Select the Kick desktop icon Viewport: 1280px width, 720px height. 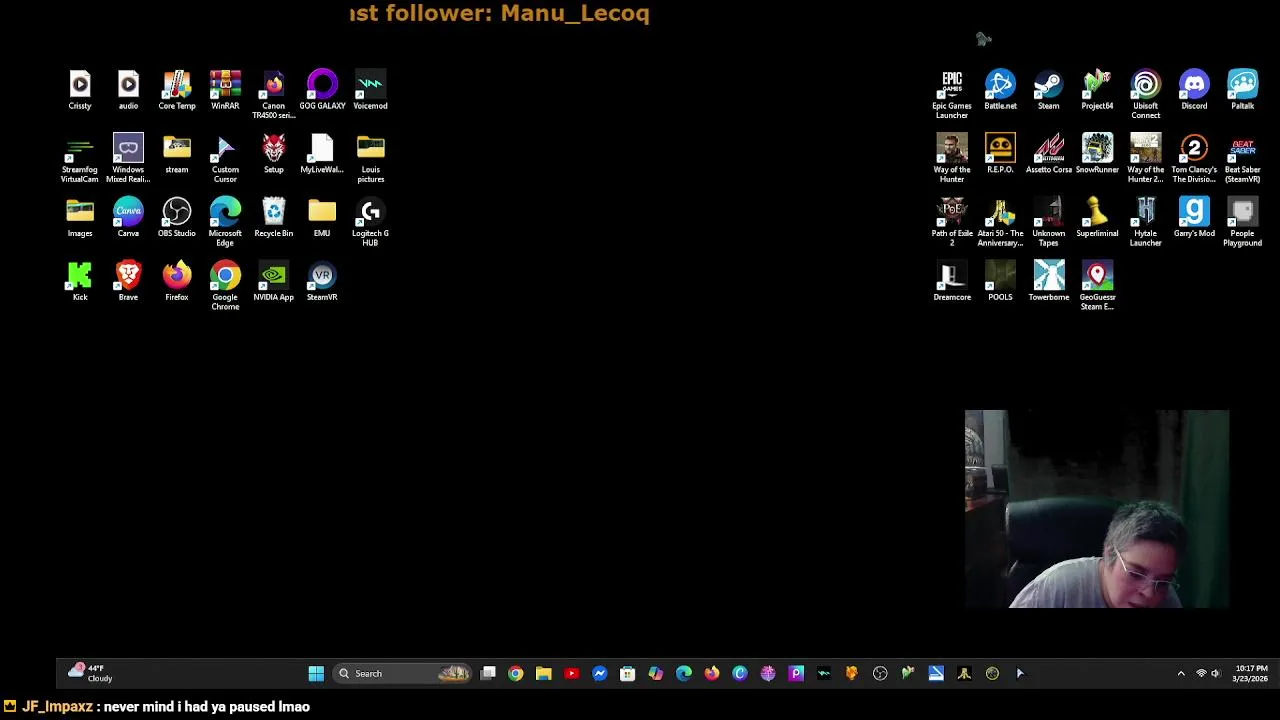(x=80, y=282)
